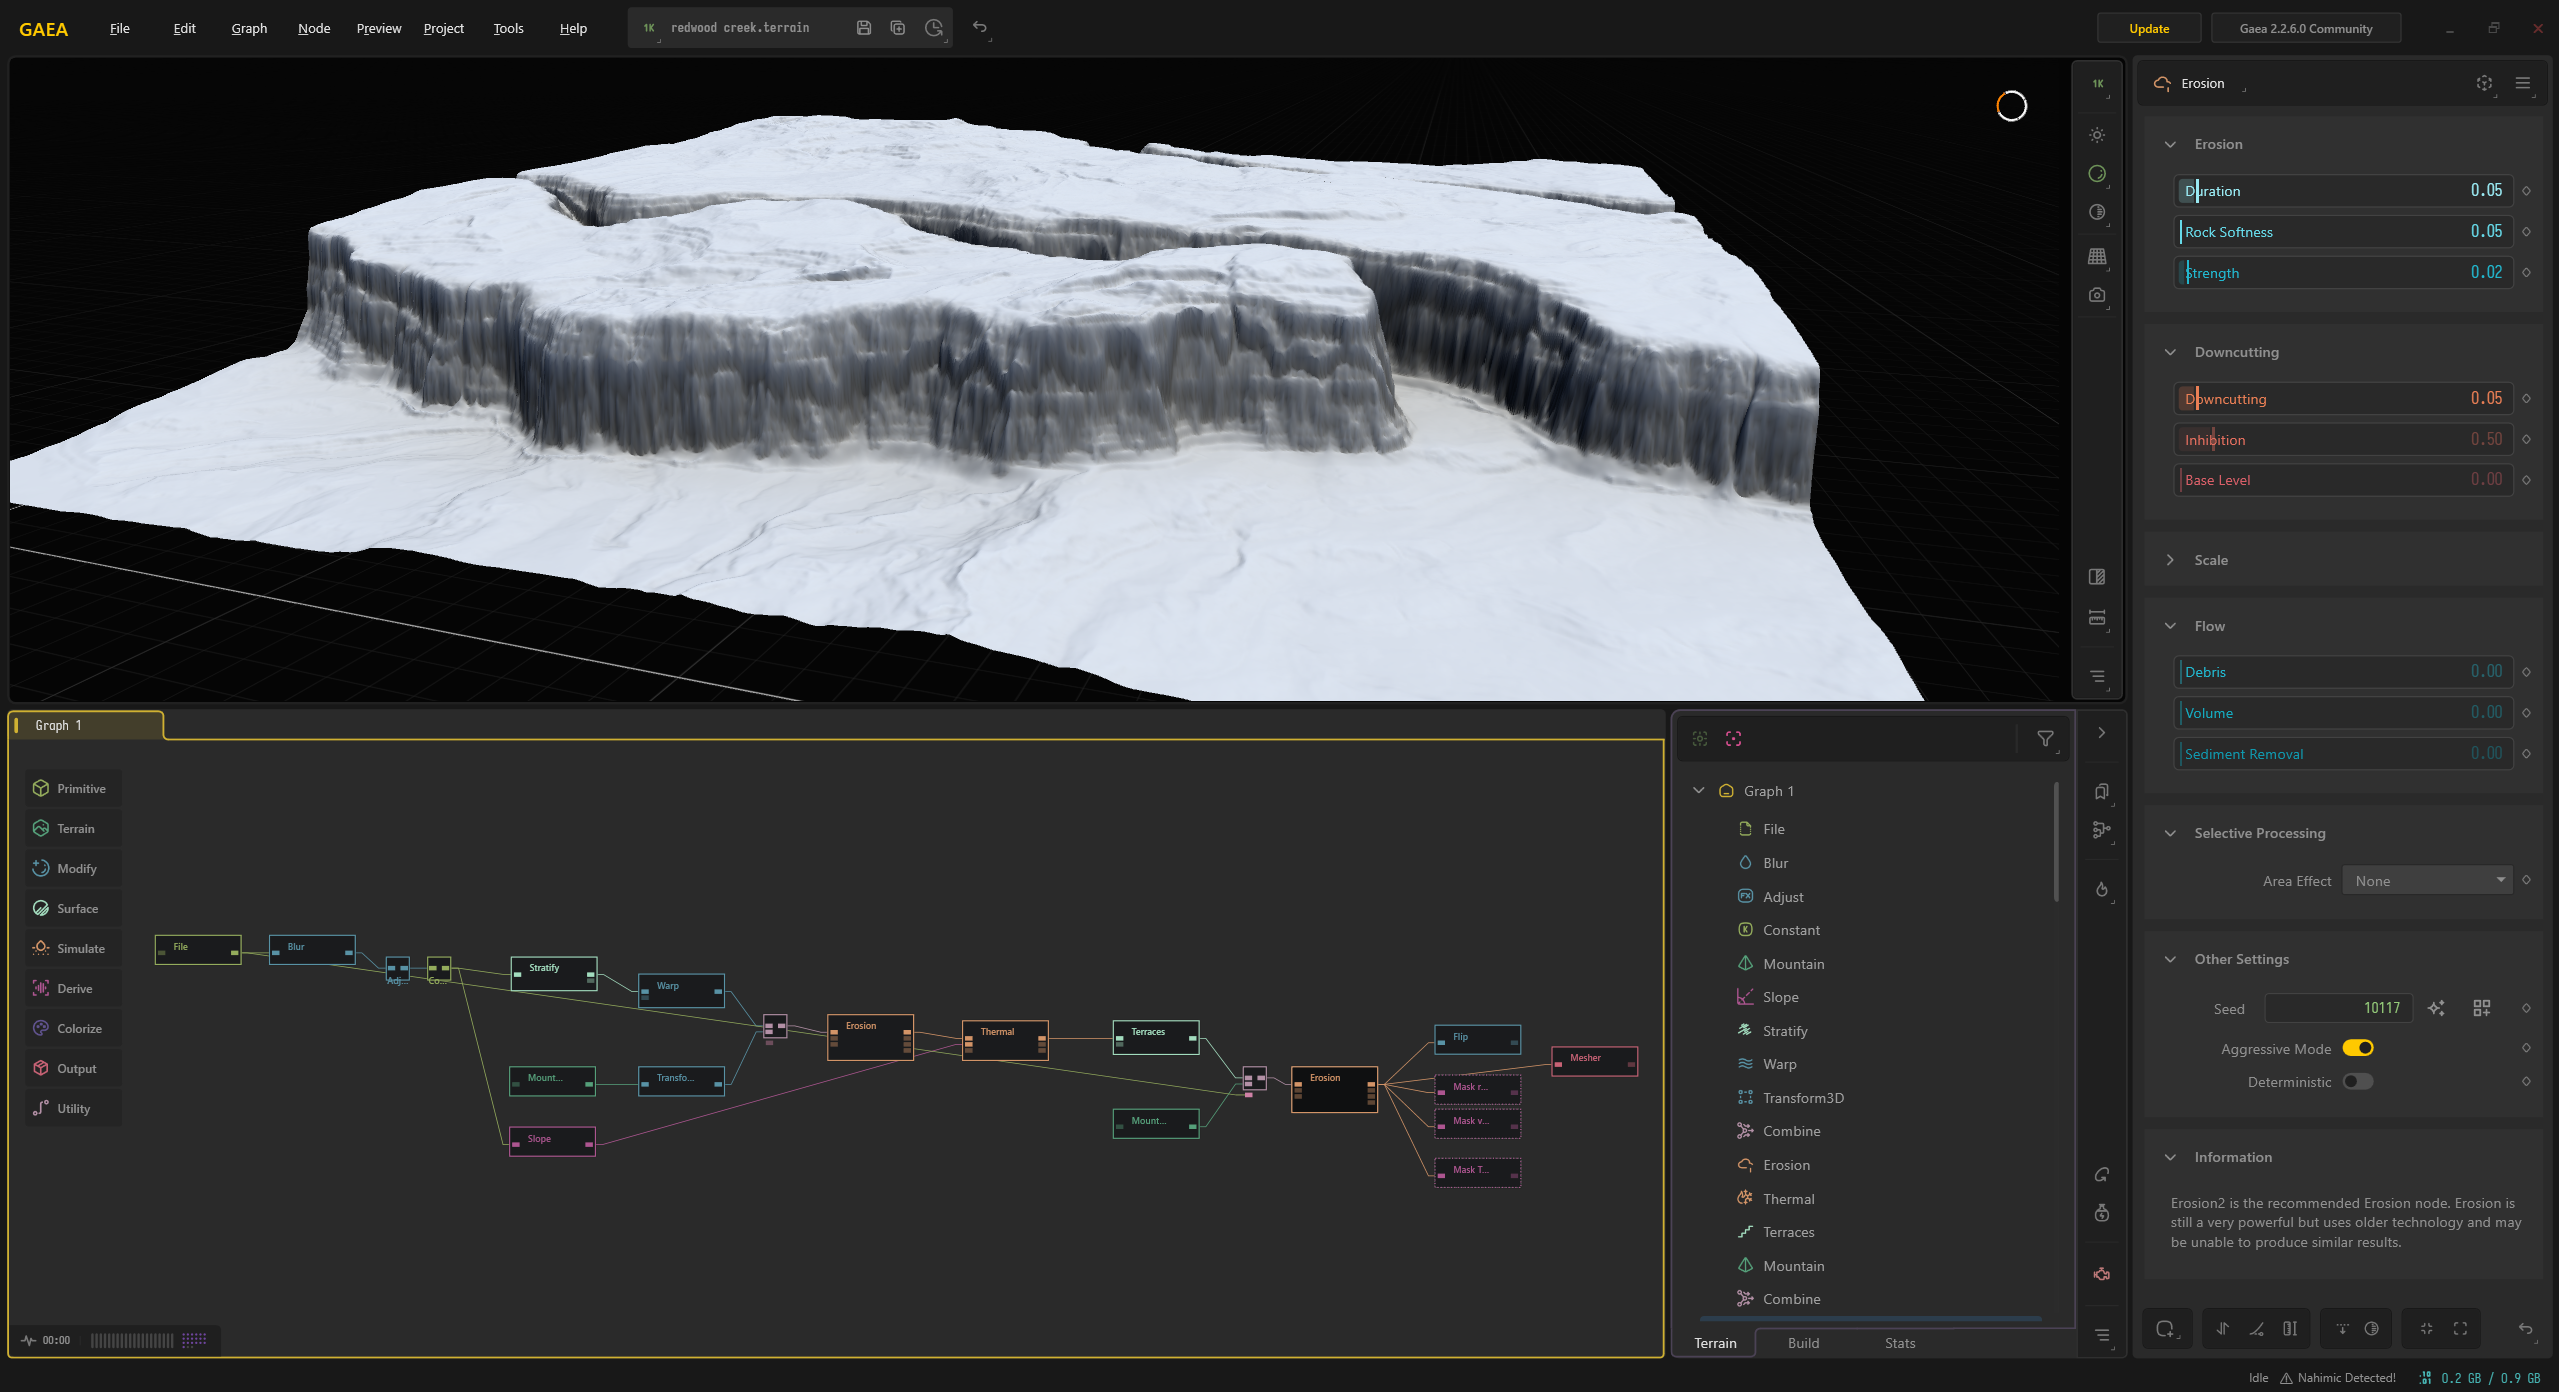The width and height of the screenshot is (2559, 1392).
Task: Collapse the Graph 1 tree node
Action: coord(1698,790)
